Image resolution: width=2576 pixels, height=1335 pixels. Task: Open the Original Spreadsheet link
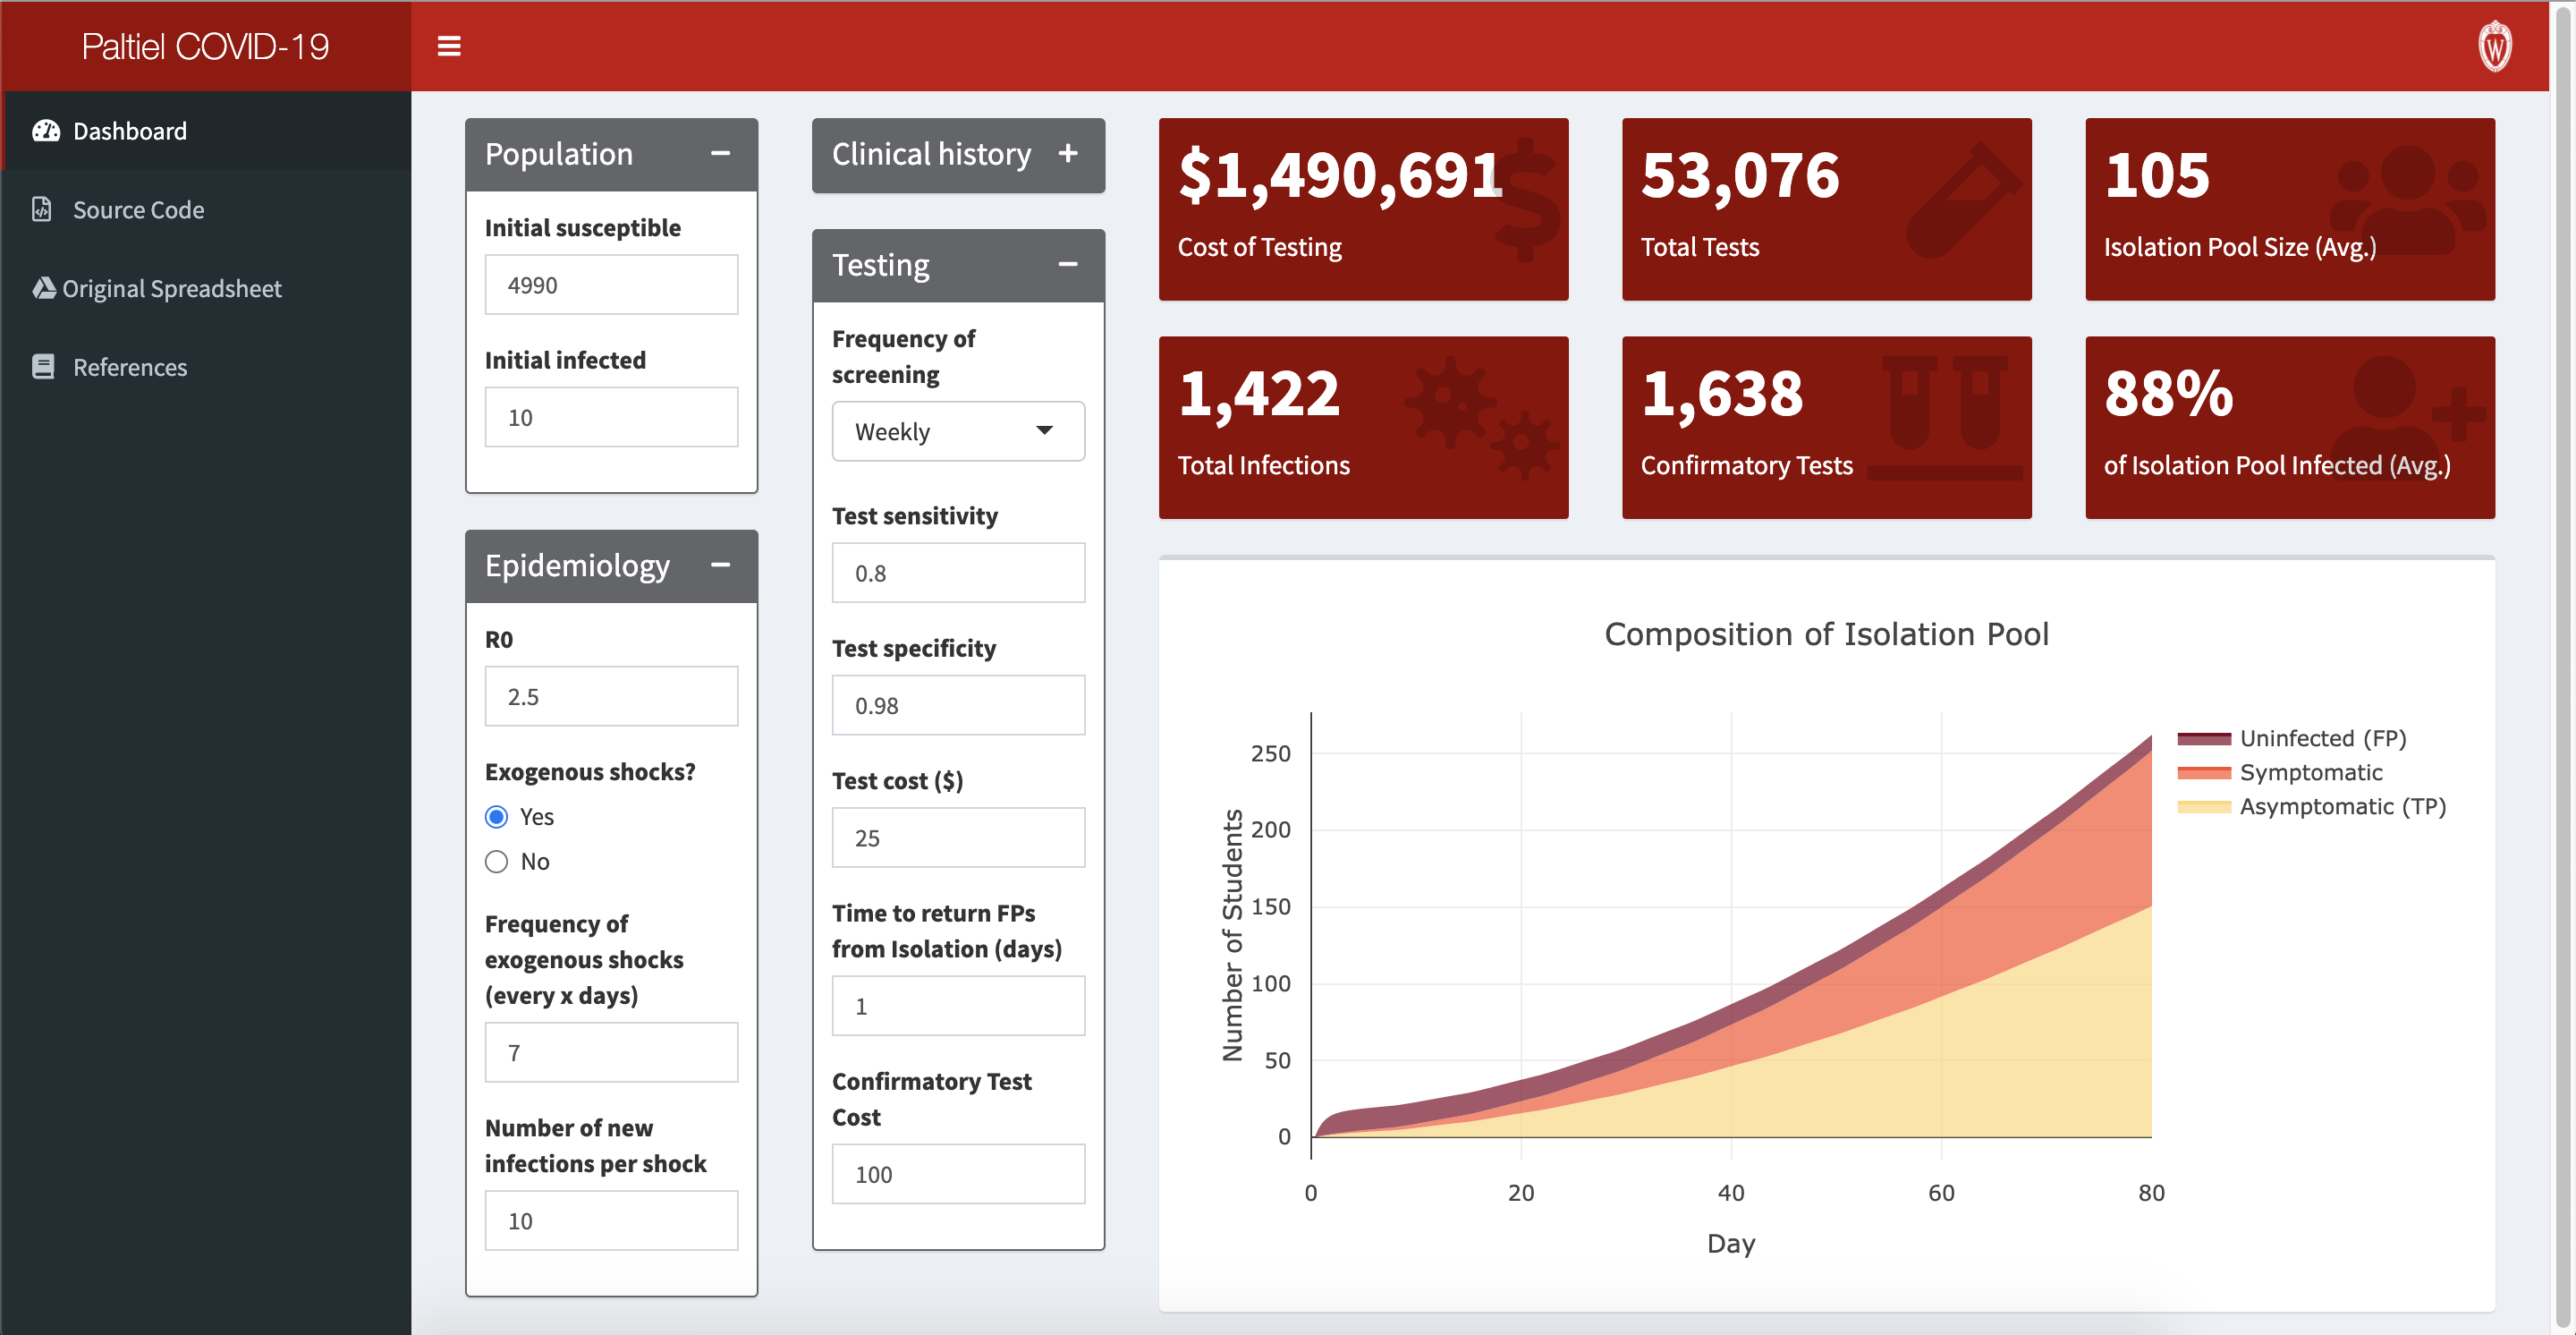click(172, 288)
